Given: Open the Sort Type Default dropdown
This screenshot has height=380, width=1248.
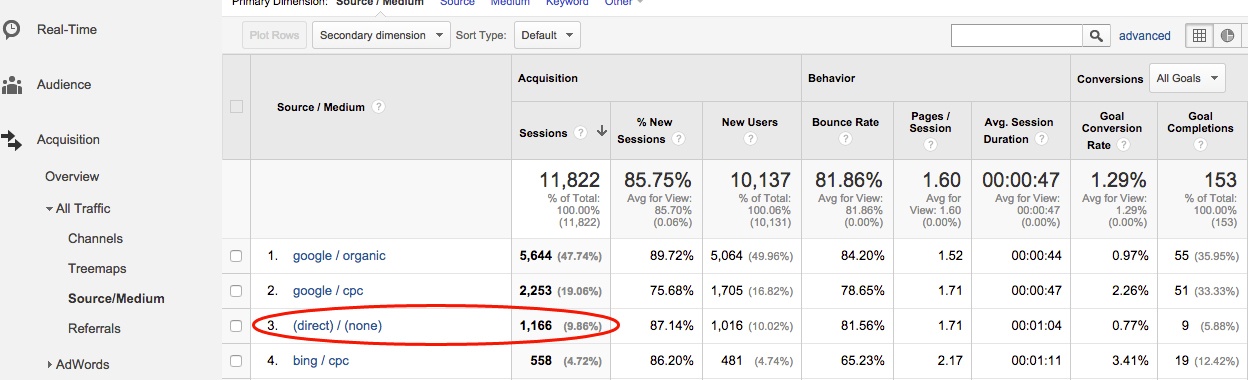Looking at the screenshot, I should [x=546, y=35].
